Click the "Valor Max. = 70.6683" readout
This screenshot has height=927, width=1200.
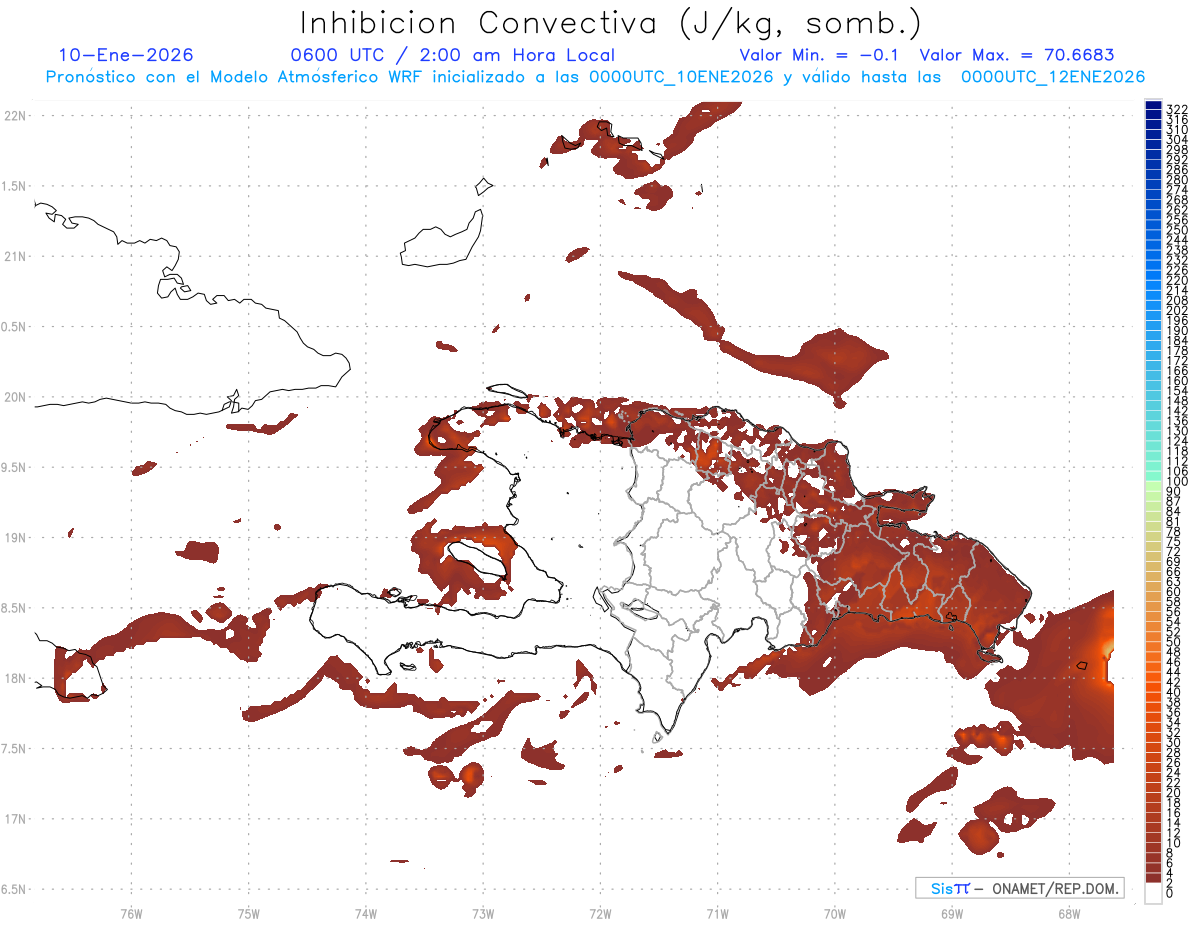1017,55
